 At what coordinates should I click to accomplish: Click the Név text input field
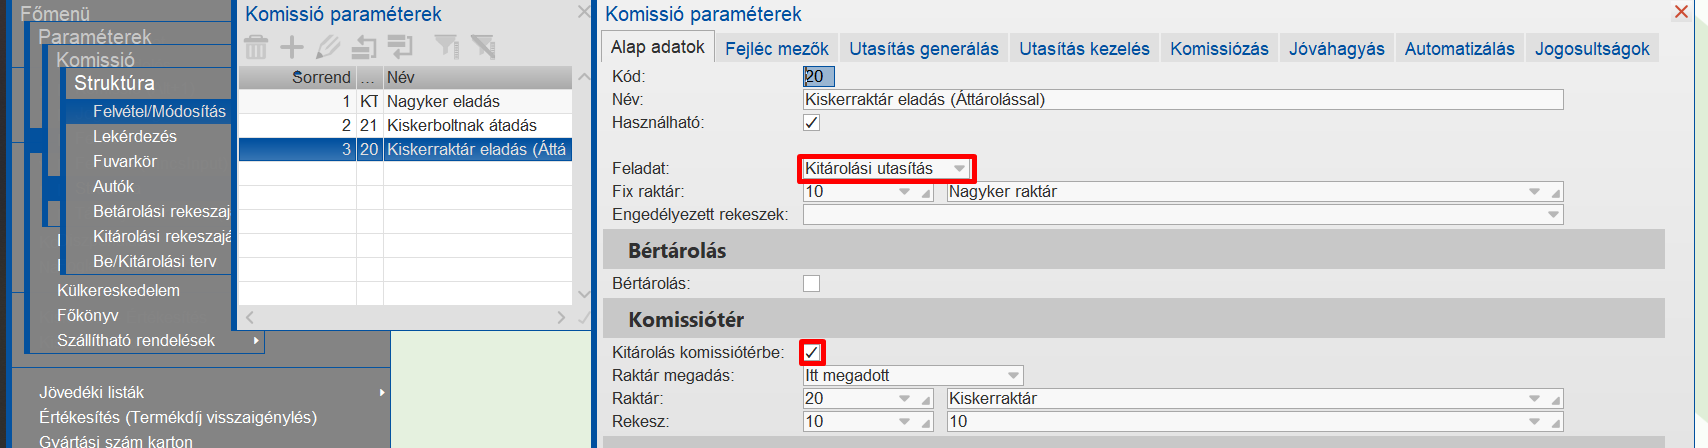tap(1182, 100)
